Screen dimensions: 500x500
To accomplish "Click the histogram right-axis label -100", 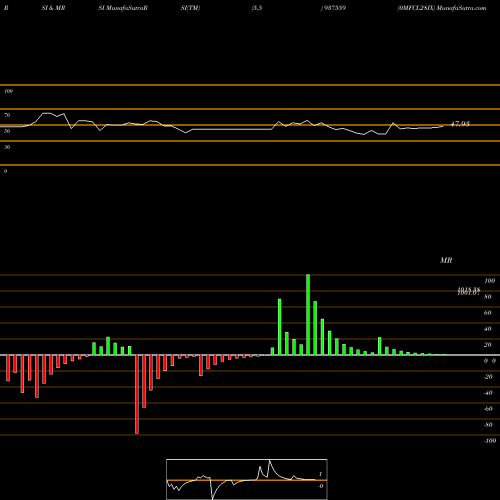I will click(490, 441).
